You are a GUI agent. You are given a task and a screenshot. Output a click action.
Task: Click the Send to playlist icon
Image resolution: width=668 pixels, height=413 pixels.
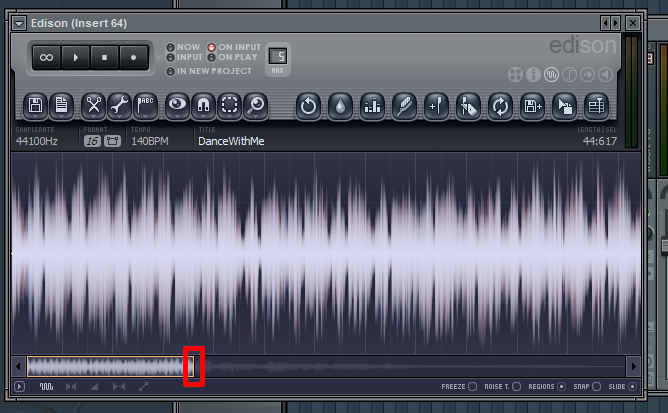[x=596, y=106]
